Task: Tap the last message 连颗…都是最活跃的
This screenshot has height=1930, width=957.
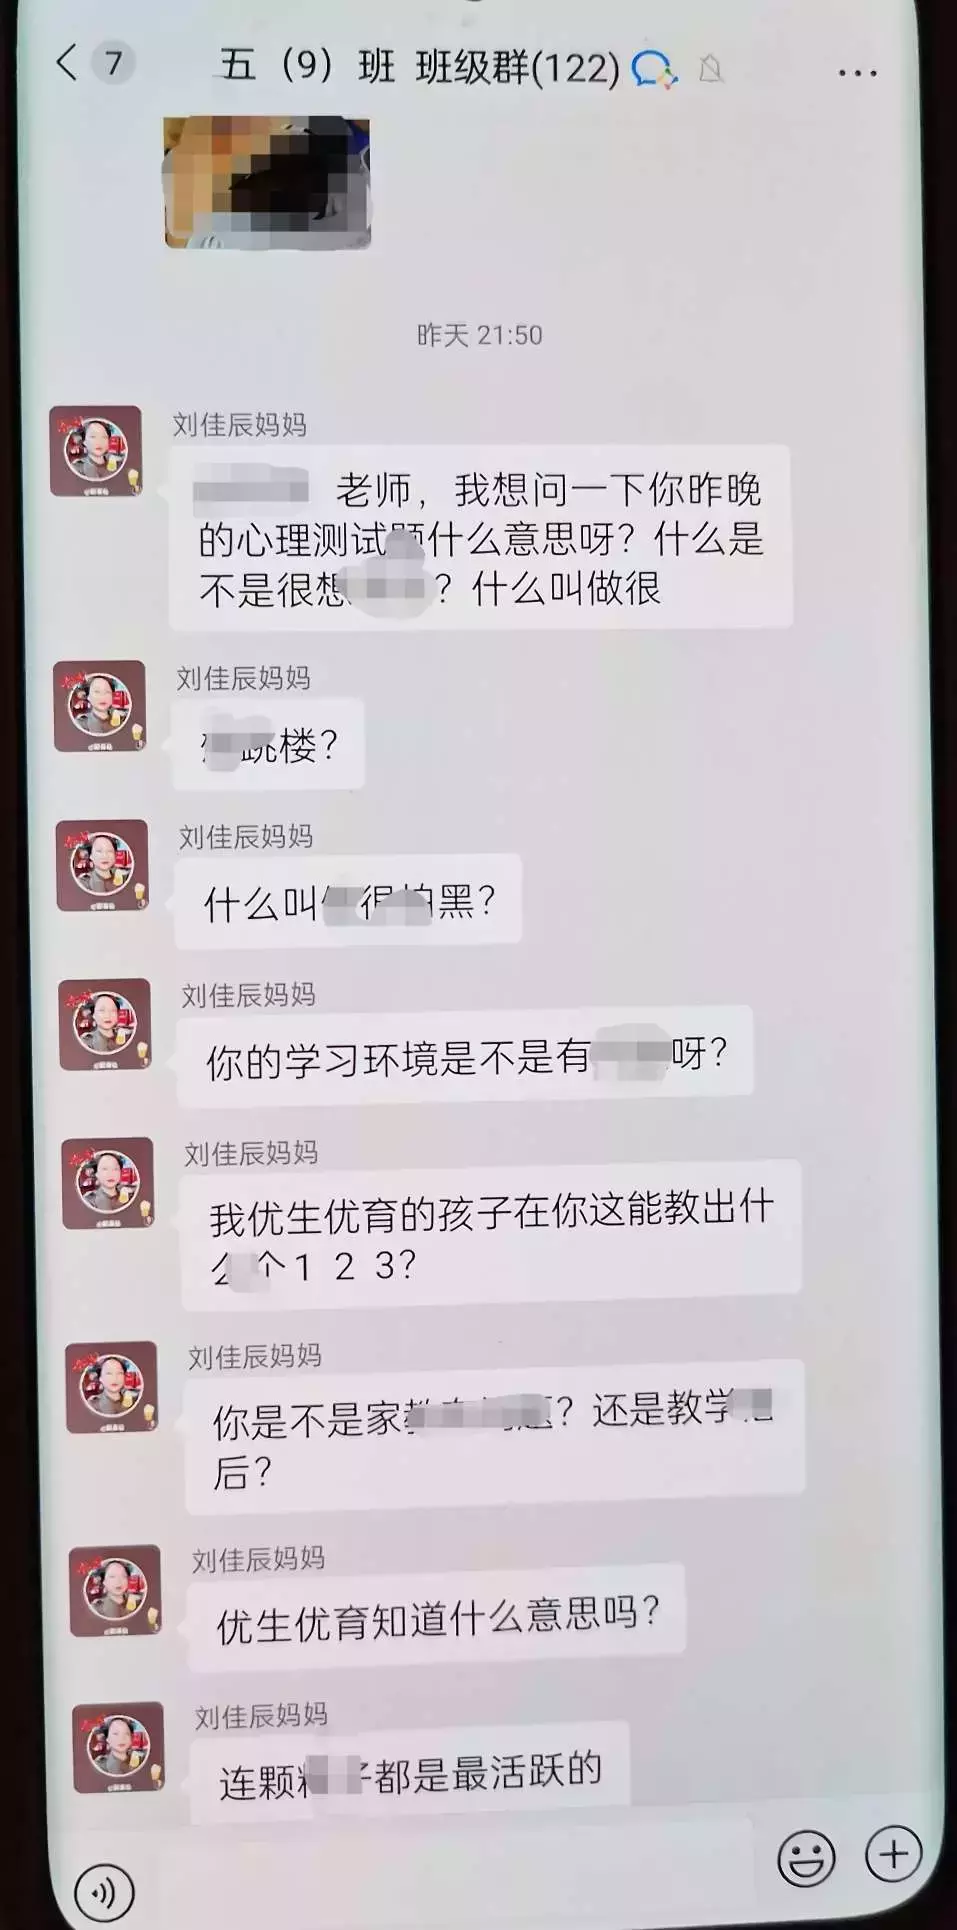Action: pos(410,1772)
